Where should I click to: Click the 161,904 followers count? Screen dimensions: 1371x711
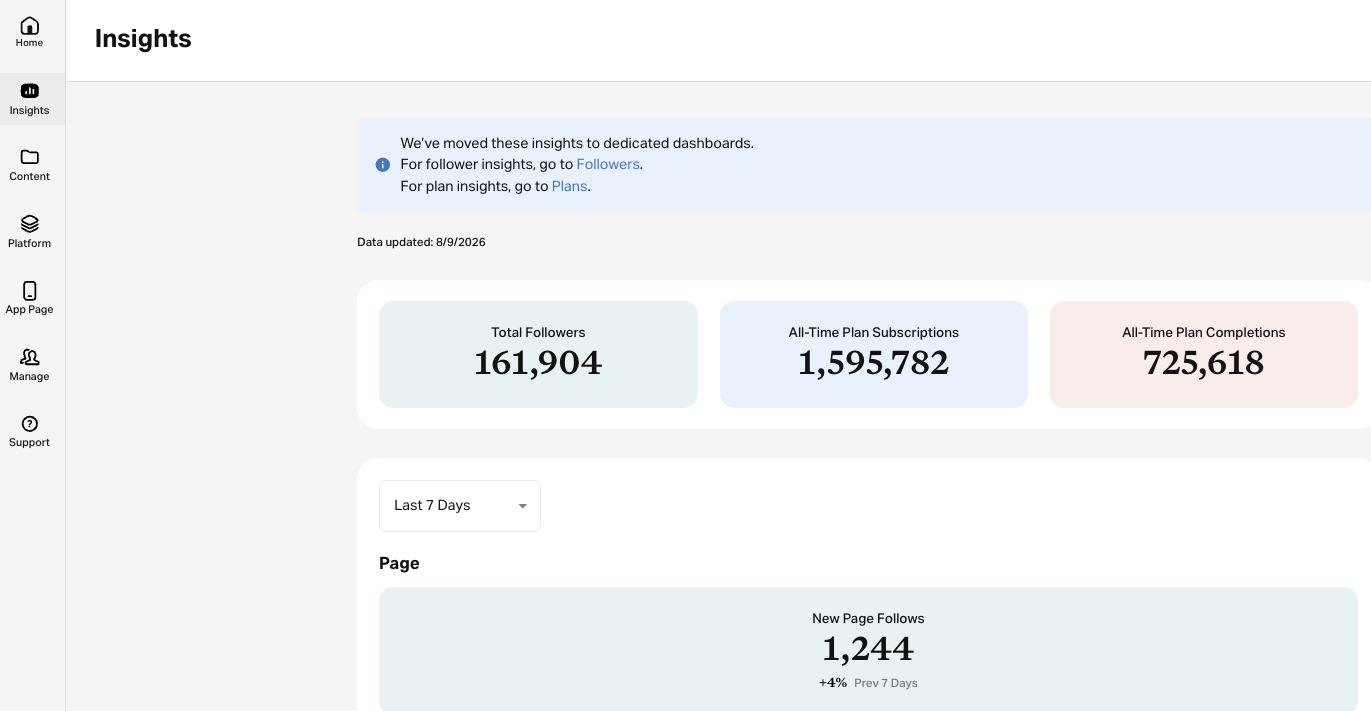538,362
